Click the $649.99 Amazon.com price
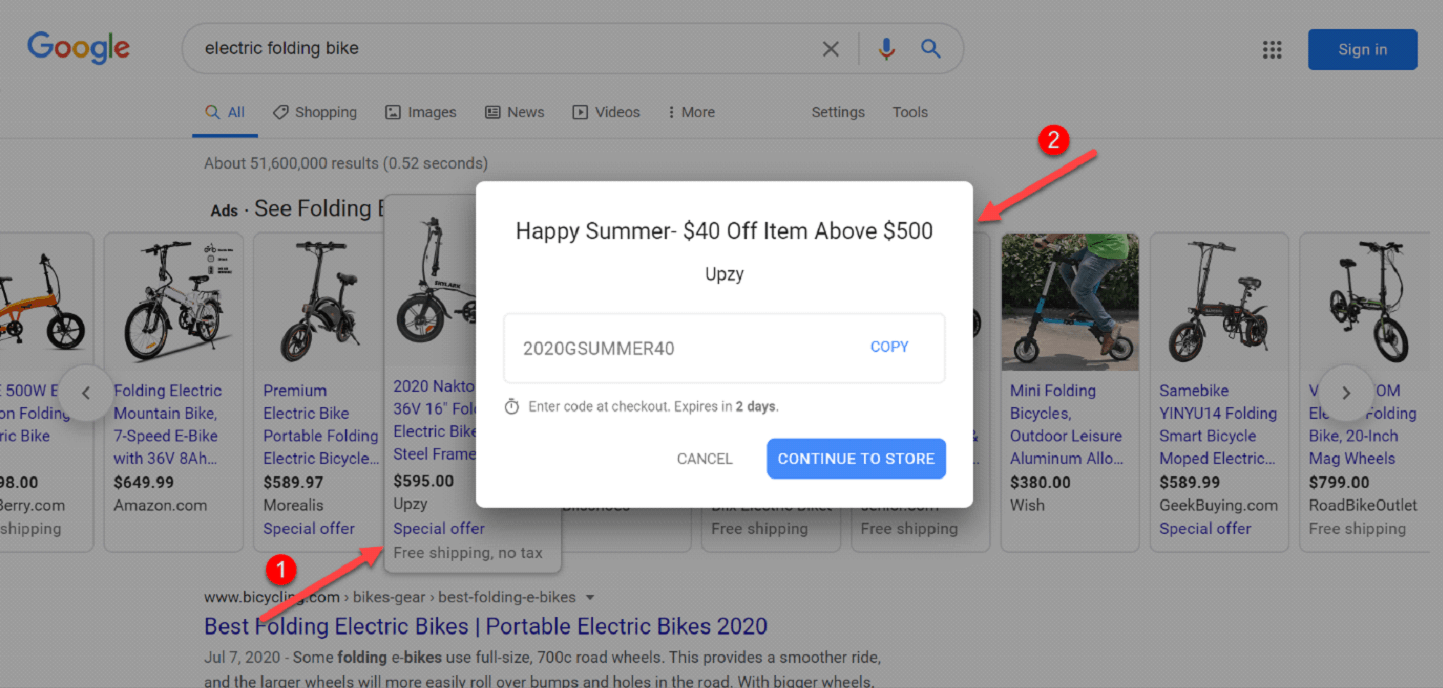The height and width of the screenshot is (688, 1443). pyautogui.click(x=143, y=482)
